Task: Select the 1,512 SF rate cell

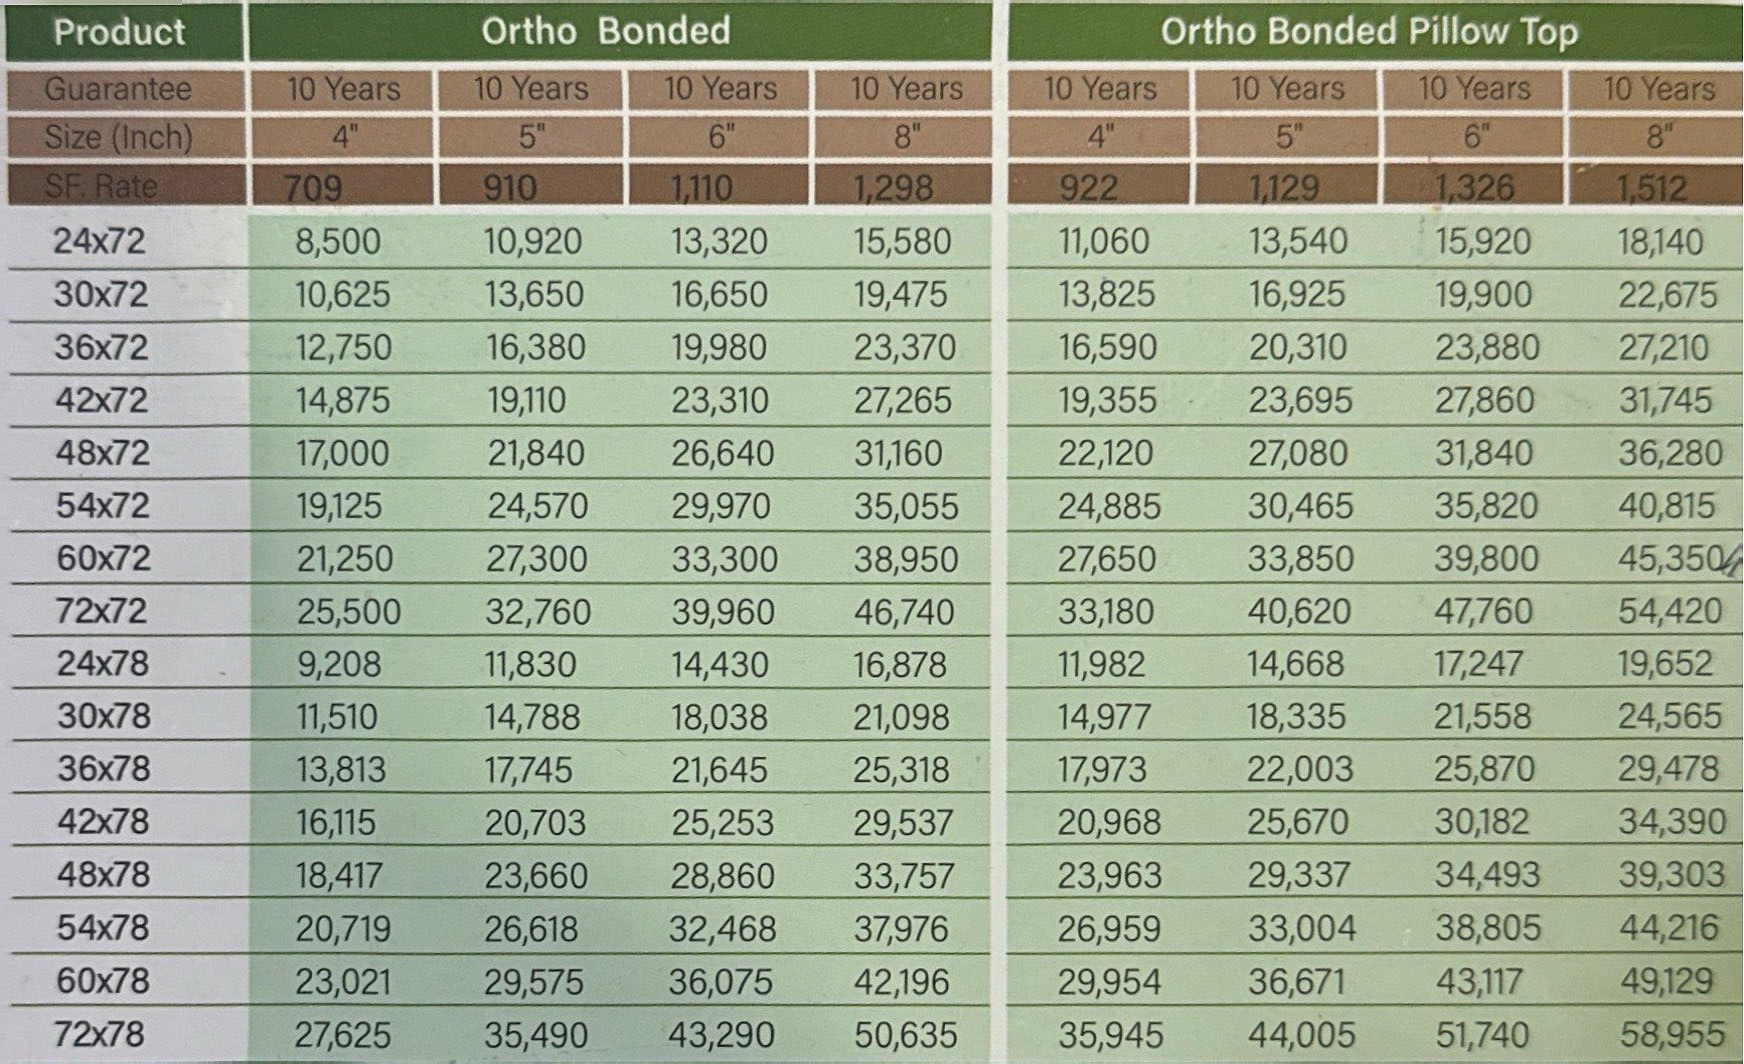Action: pyautogui.click(x=1652, y=188)
